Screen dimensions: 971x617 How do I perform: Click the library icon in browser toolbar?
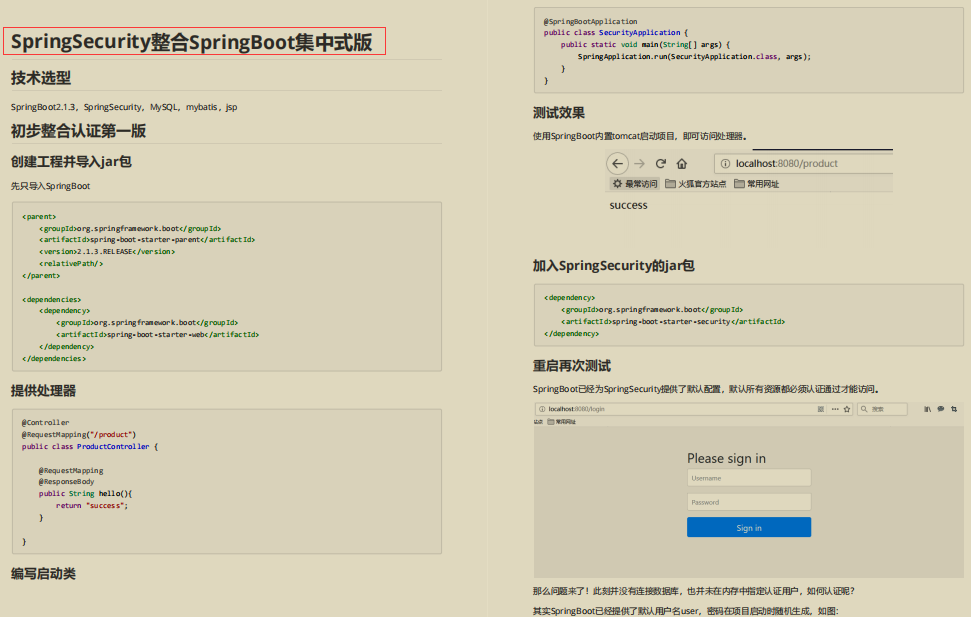pyautogui.click(x=927, y=409)
